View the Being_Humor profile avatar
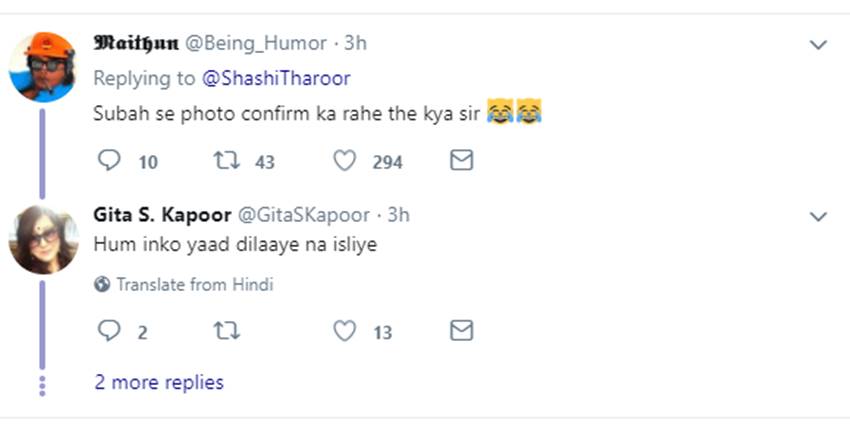850x426 pixels. tap(42, 67)
